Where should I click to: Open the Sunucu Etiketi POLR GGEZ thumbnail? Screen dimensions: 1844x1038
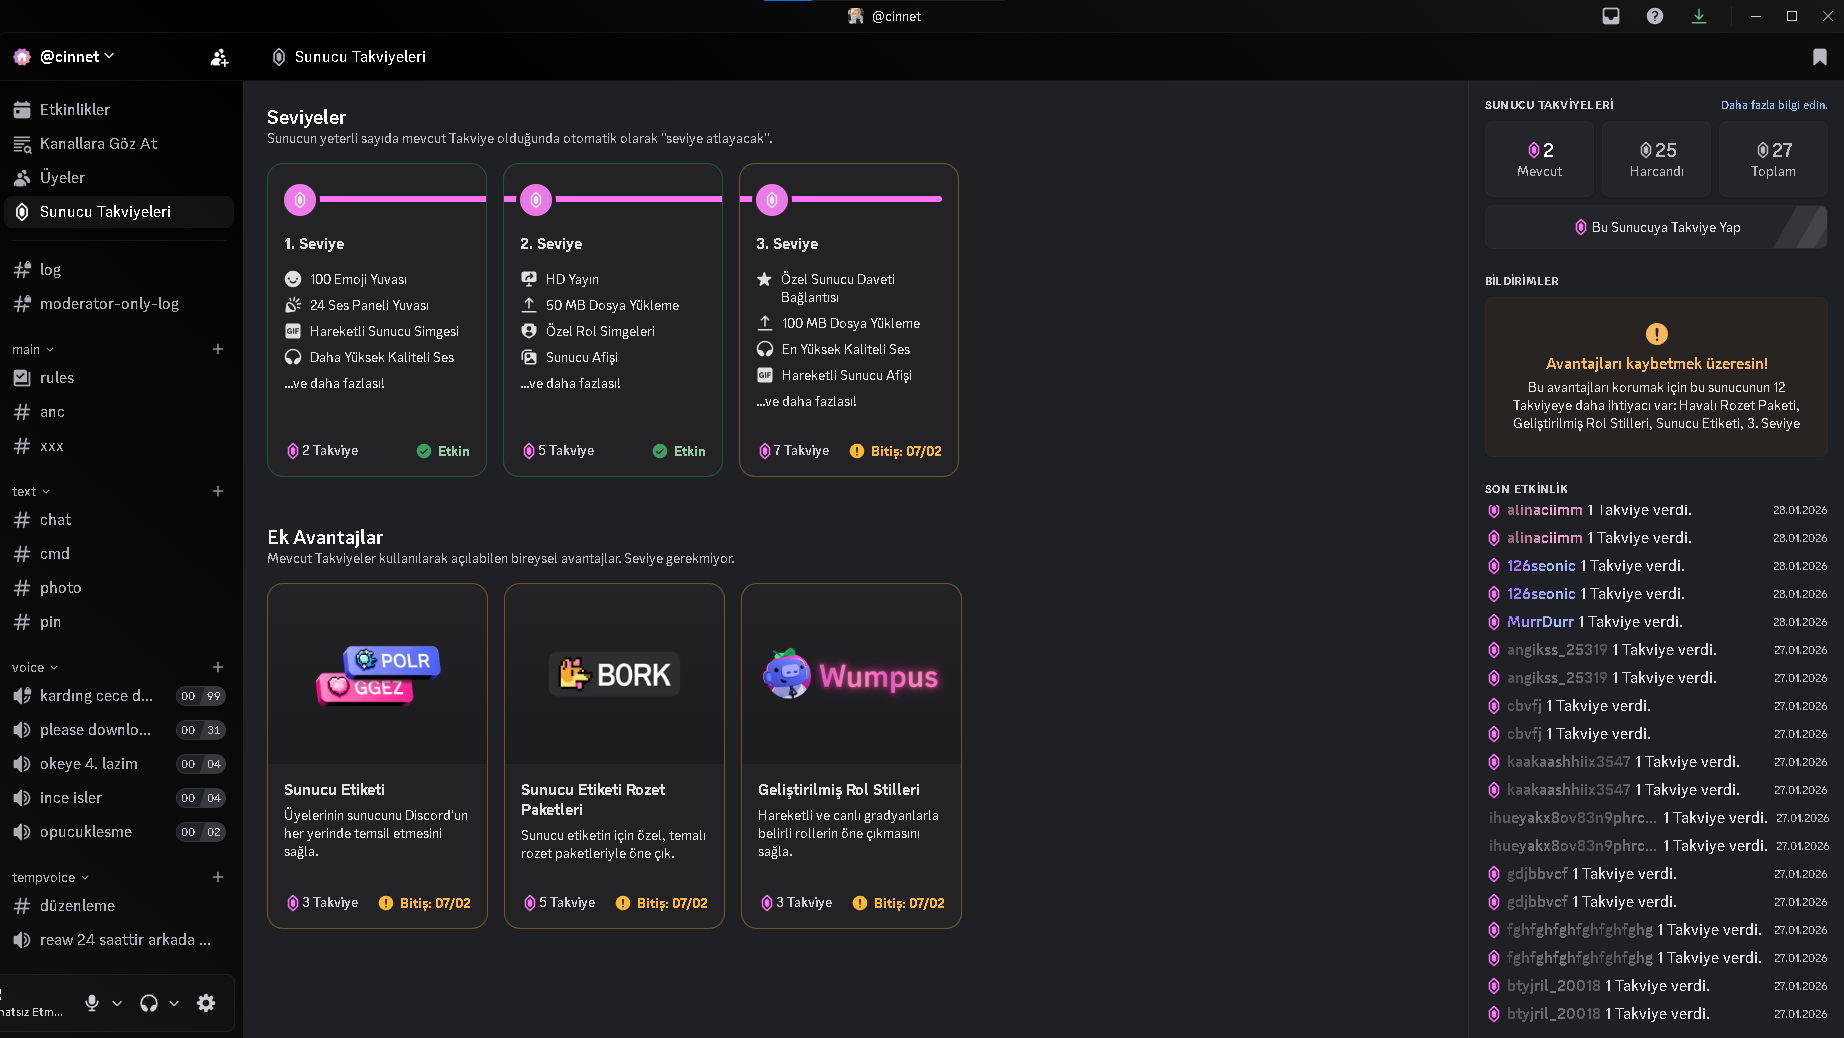click(x=377, y=675)
